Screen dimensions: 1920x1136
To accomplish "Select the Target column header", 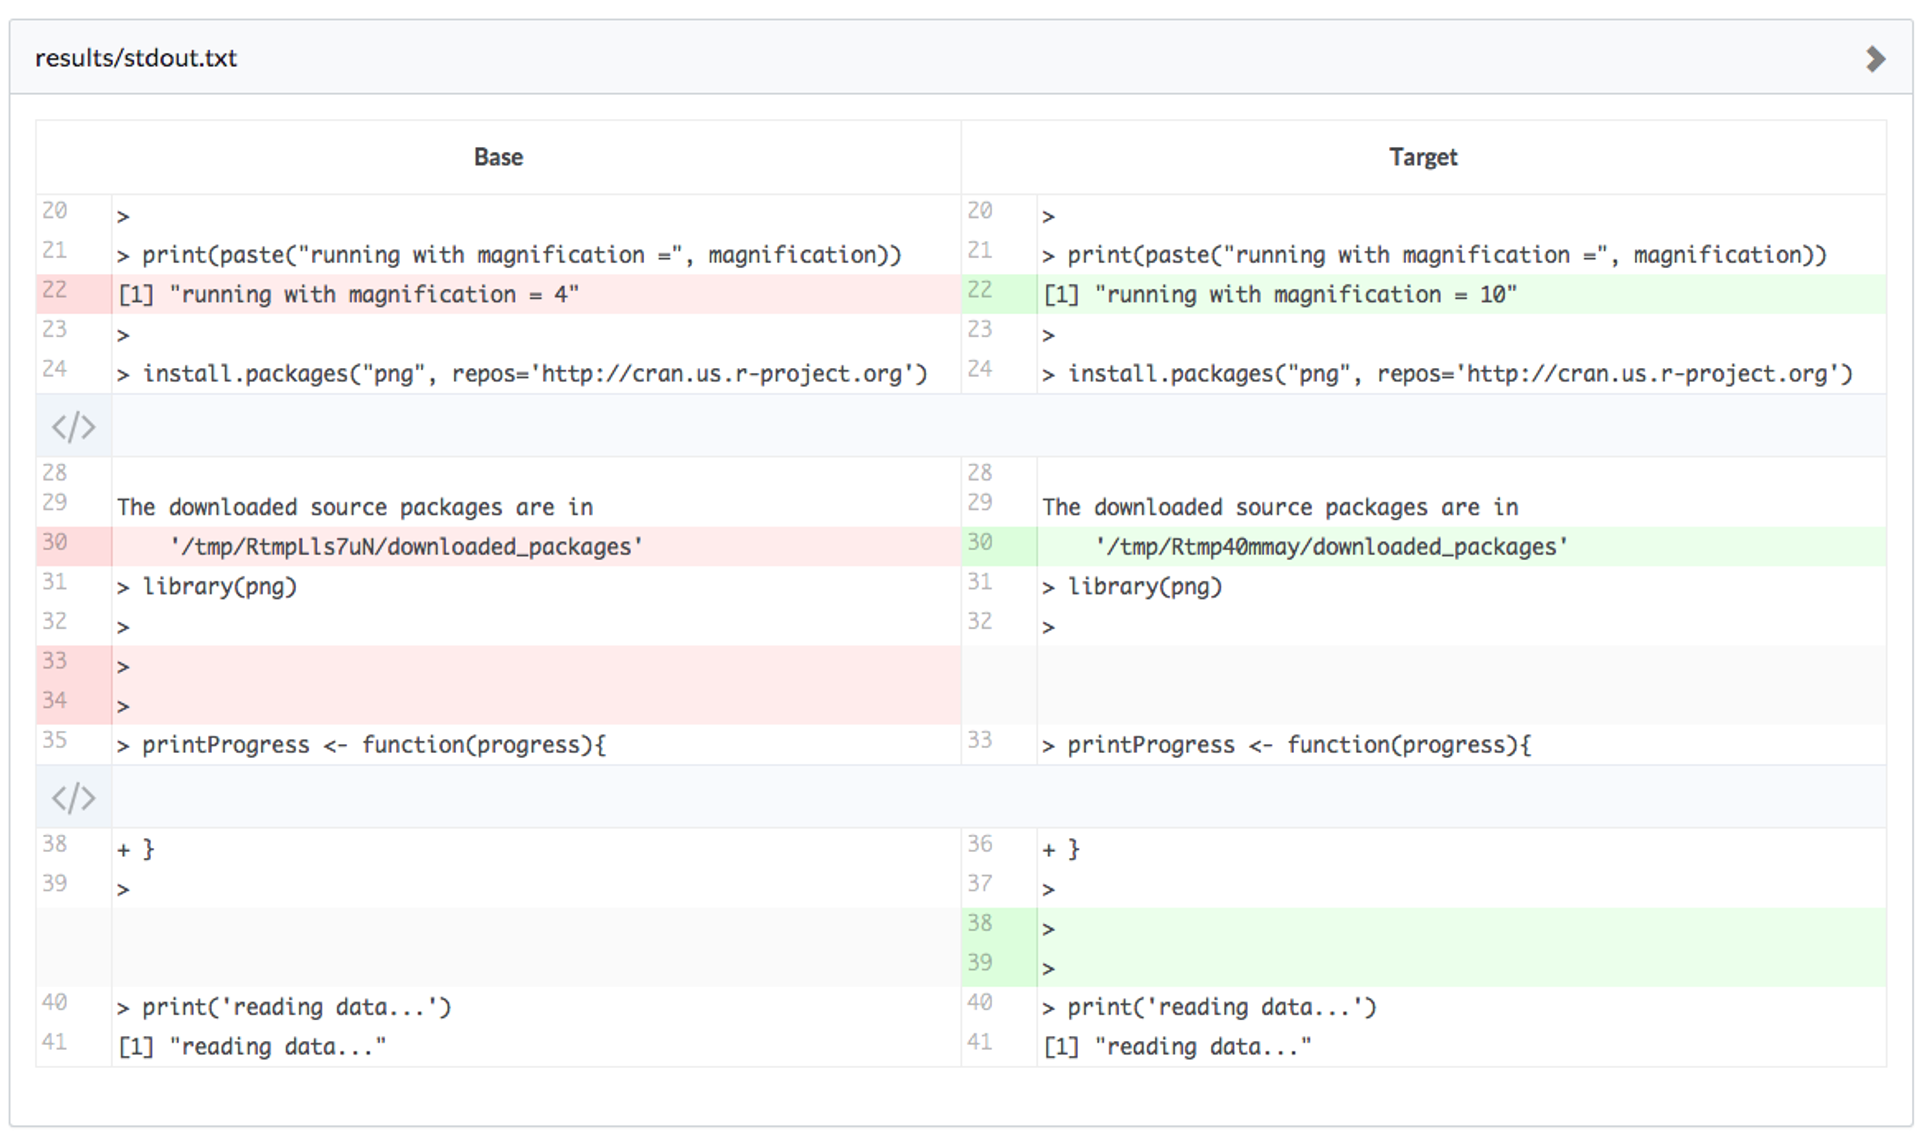I will pyautogui.click(x=1422, y=157).
